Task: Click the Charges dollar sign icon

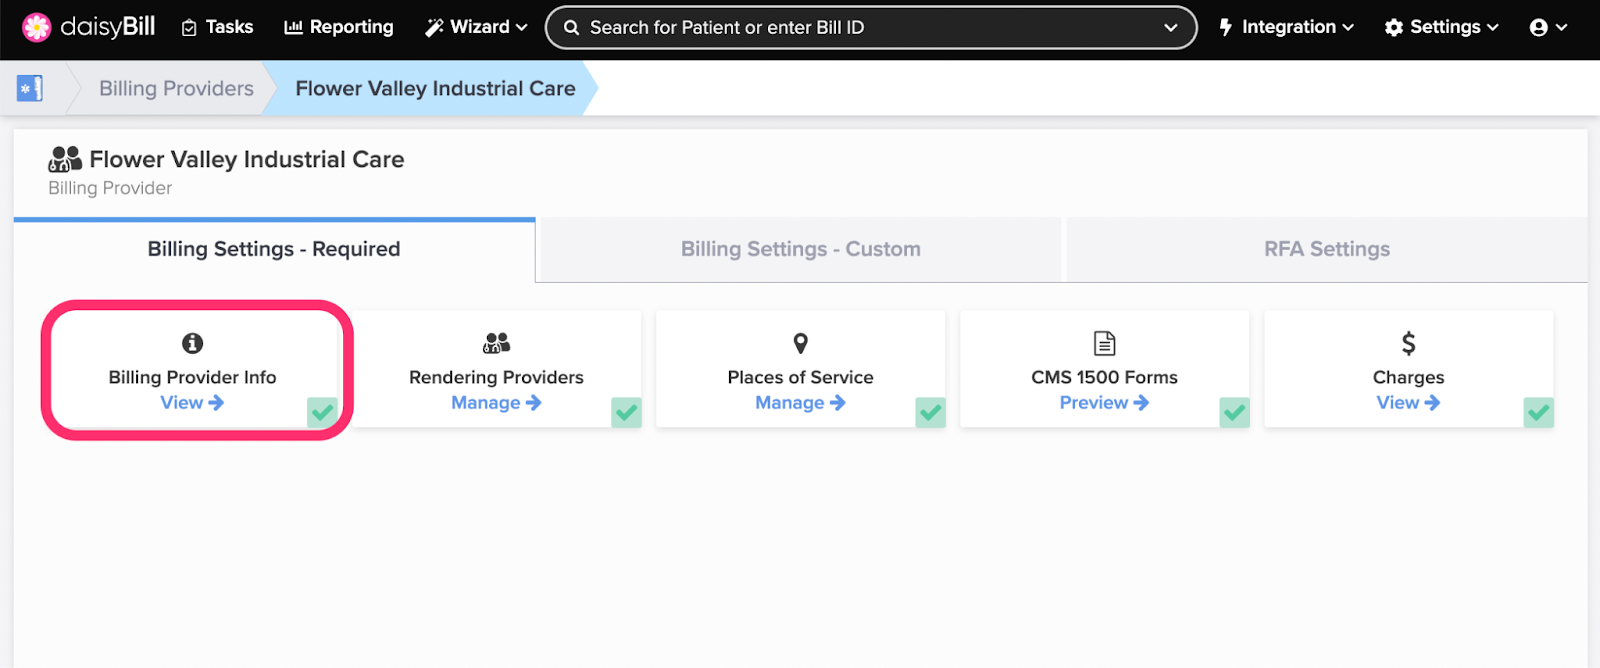Action: 1408,343
